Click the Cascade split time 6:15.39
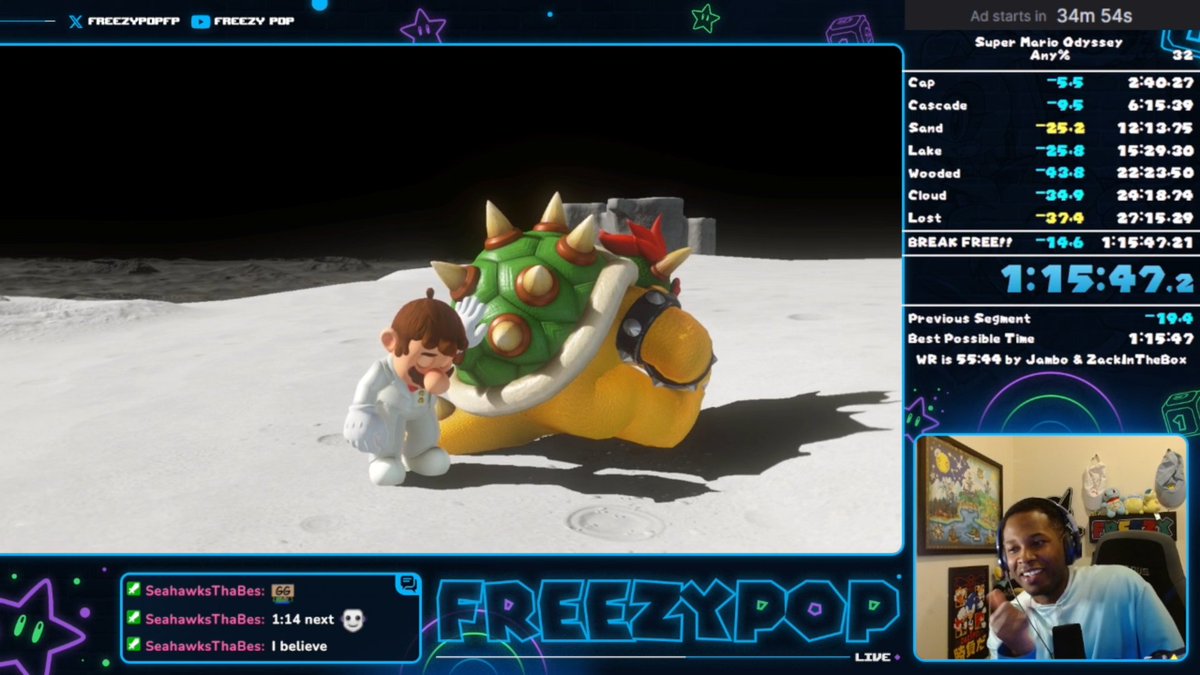Image resolution: width=1200 pixels, height=675 pixels. click(x=1161, y=105)
